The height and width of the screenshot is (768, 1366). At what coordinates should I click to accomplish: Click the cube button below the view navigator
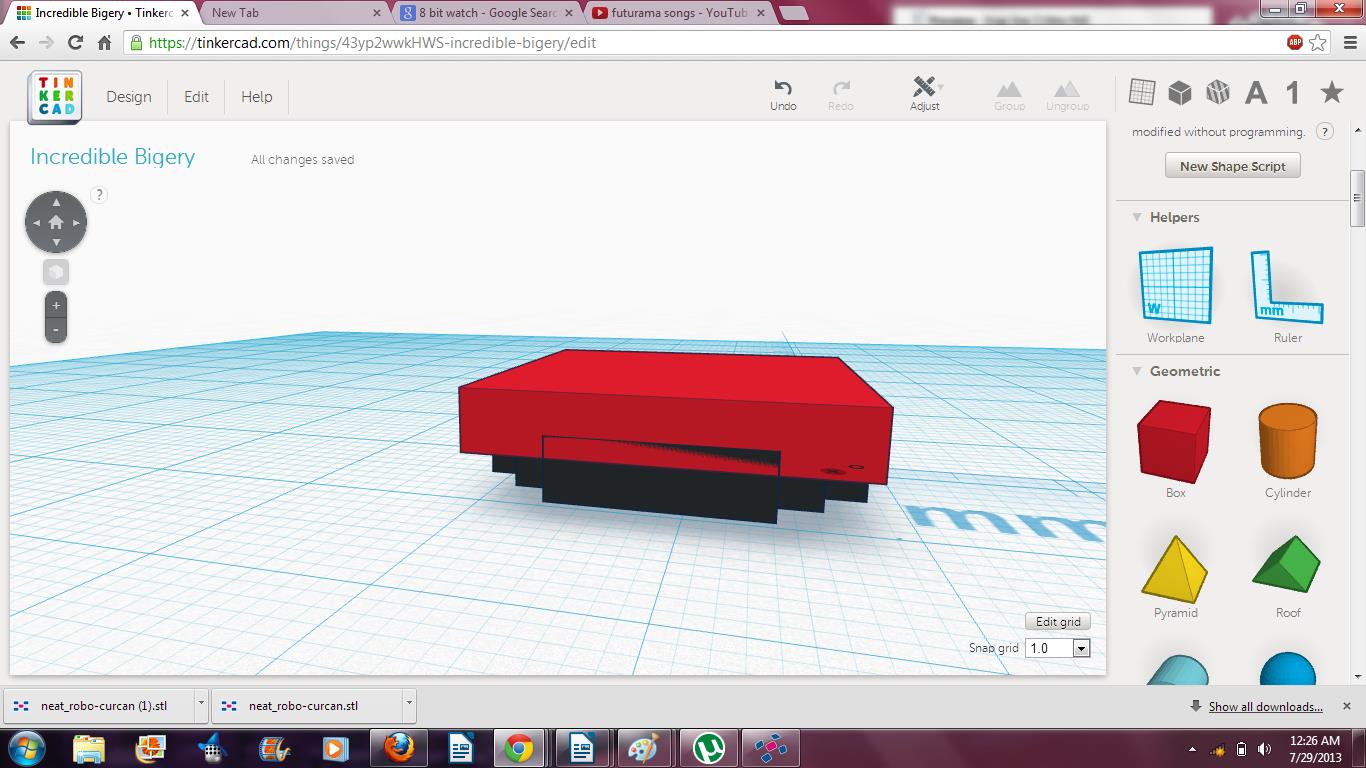coord(56,272)
